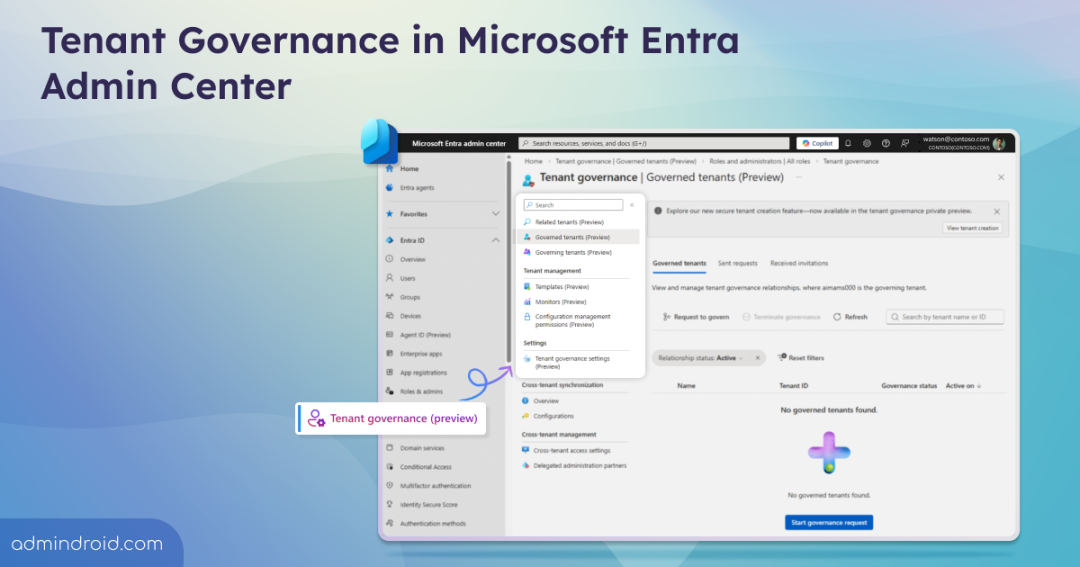Open the Copilot button in header
1080x567 pixels.
point(817,143)
